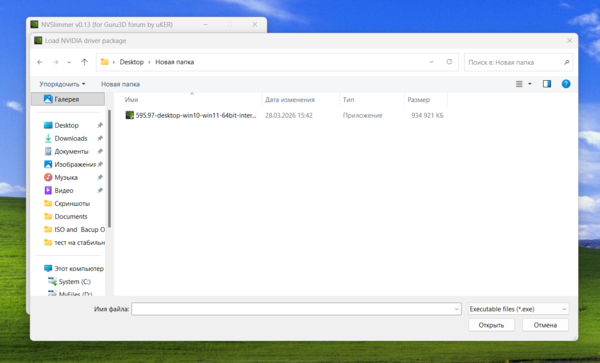Unpin Desktop using its pin icon

[x=100, y=125]
